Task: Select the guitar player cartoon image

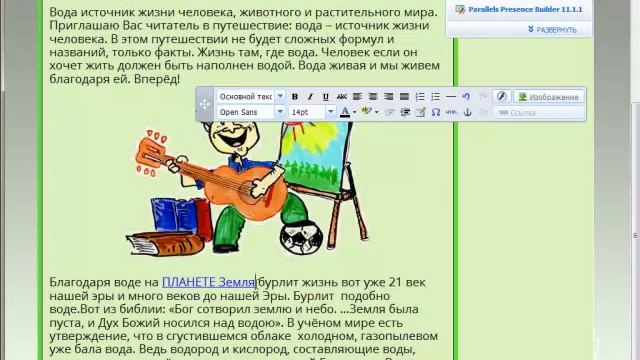Action: (x=247, y=188)
